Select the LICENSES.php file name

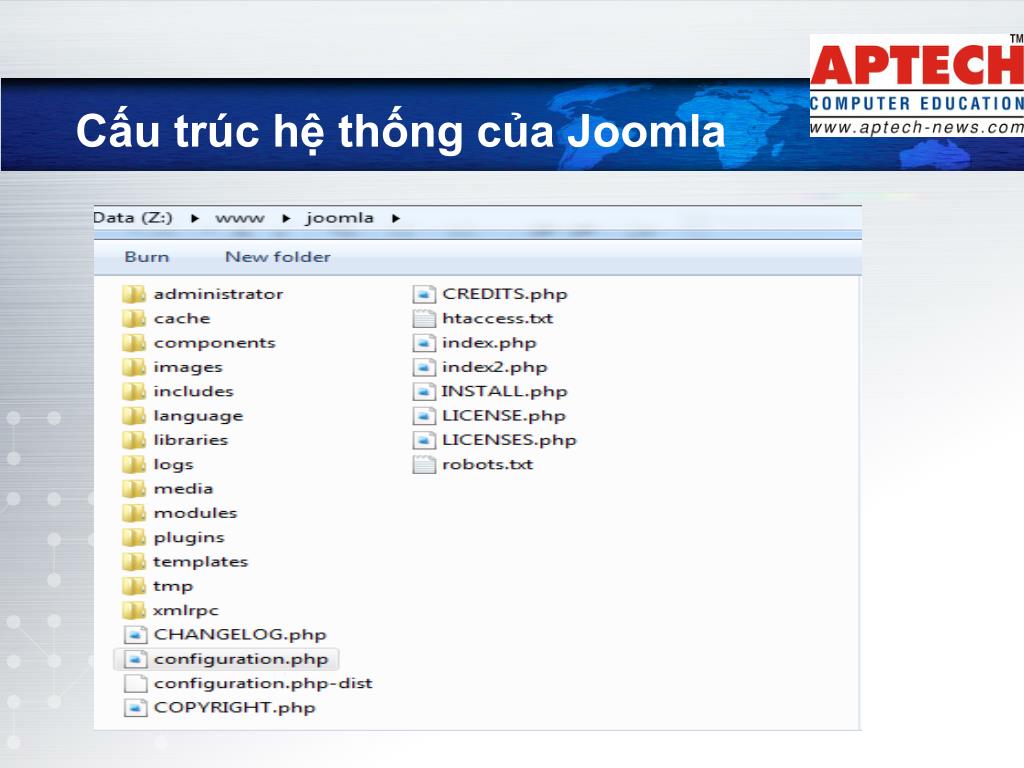tap(509, 440)
